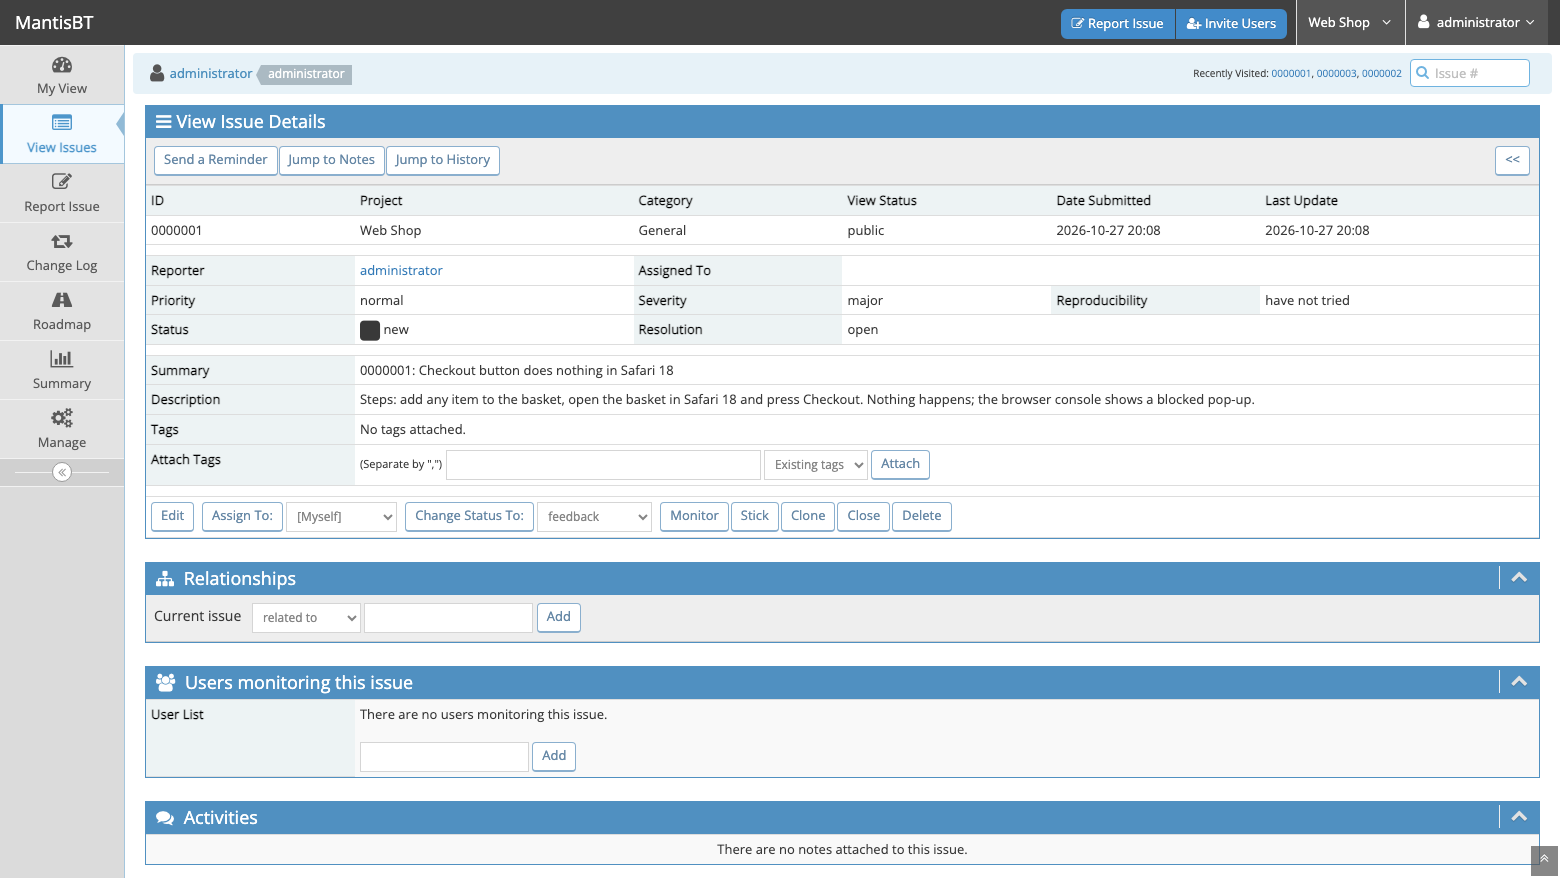
Task: Focus the Issue # search field
Action: (x=1470, y=73)
